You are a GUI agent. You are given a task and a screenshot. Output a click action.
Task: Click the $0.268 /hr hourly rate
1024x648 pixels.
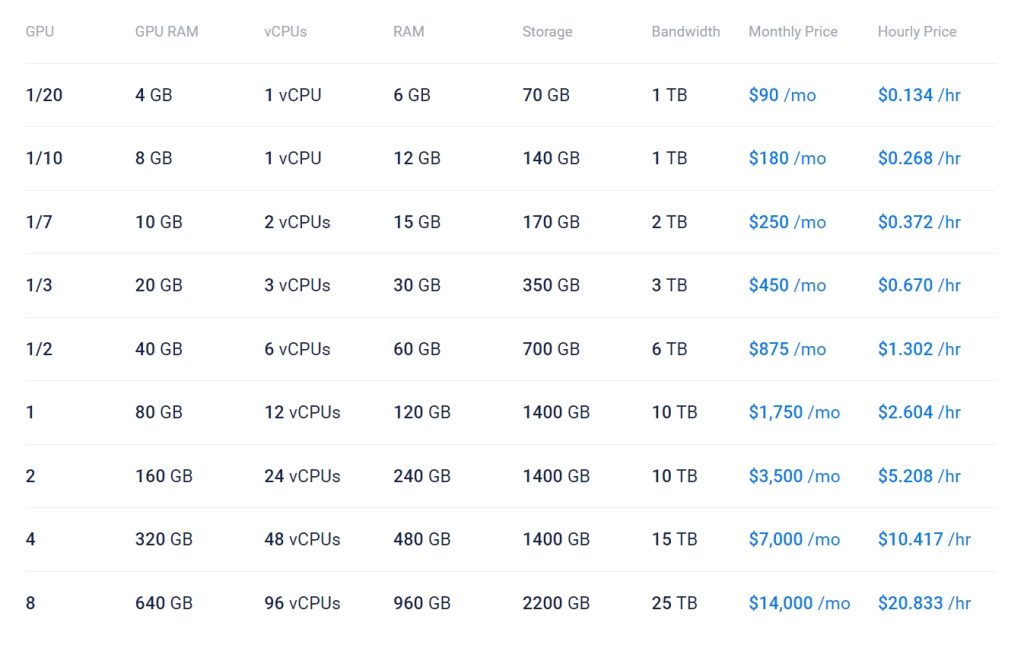click(x=919, y=158)
